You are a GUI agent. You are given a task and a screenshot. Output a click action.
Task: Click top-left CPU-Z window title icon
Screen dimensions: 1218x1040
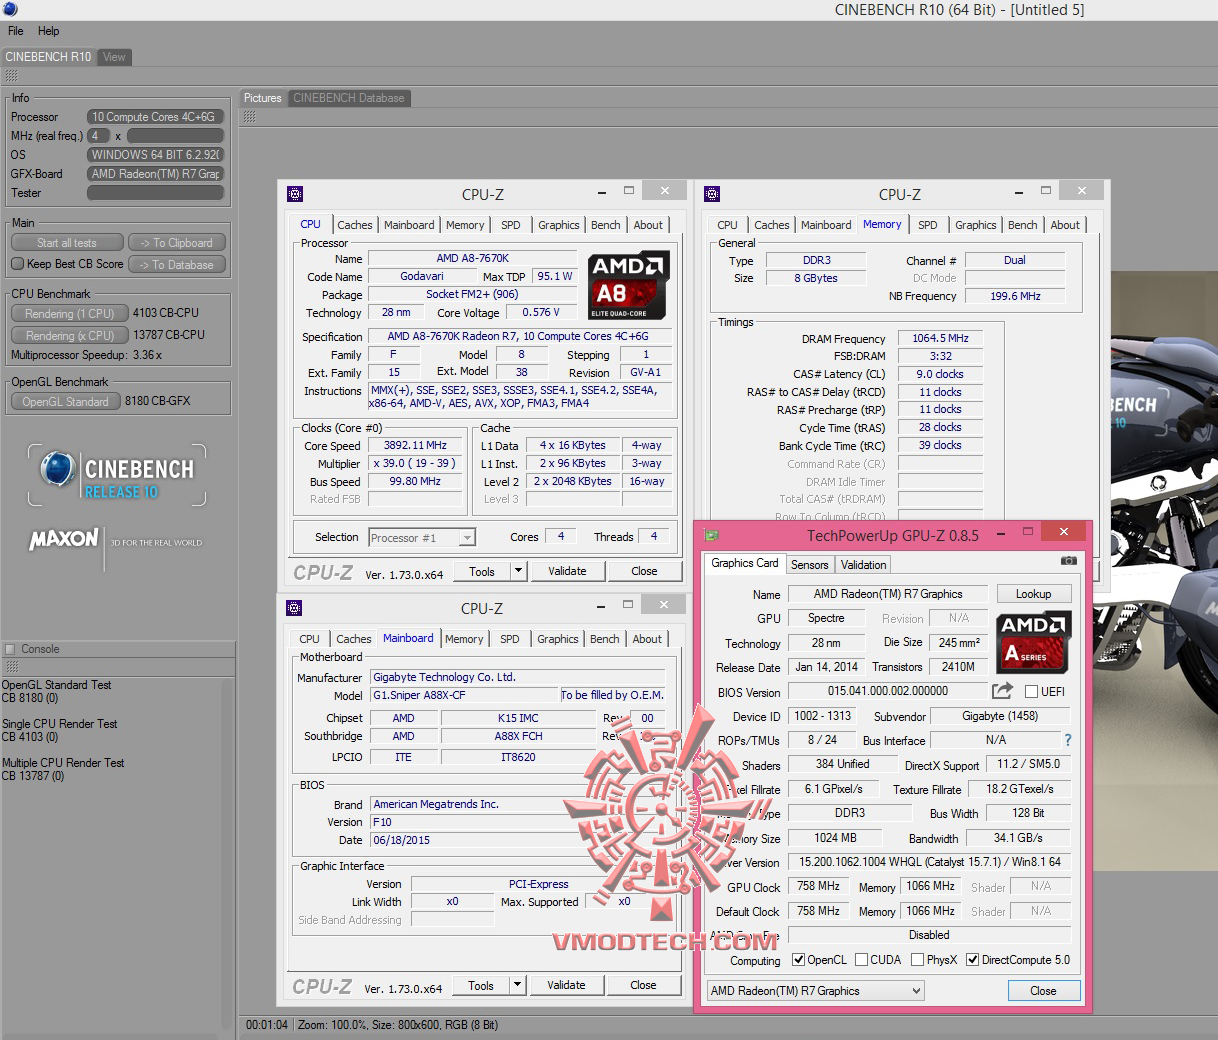coord(295,194)
